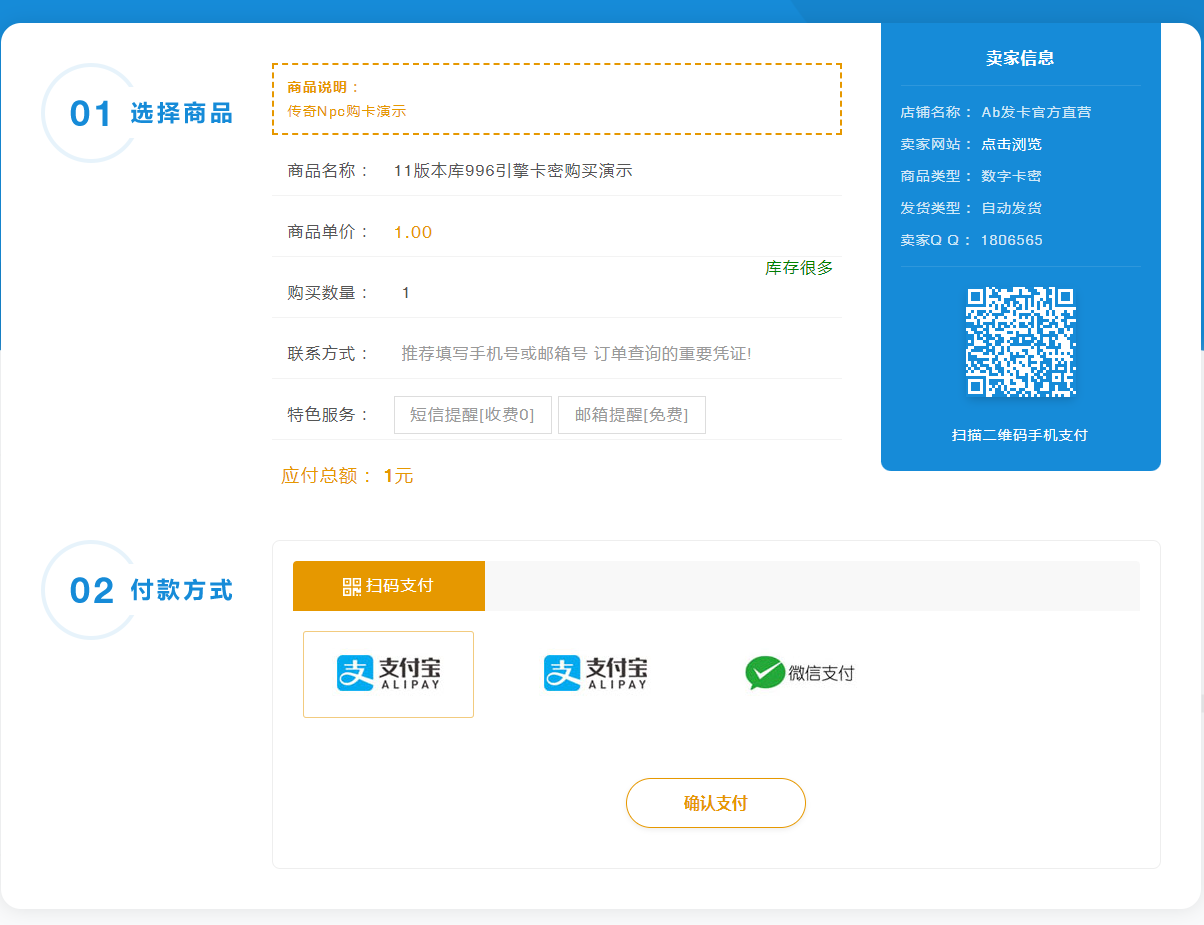
Task: Switch to the 扫码支付 tab label
Action: click(399, 586)
